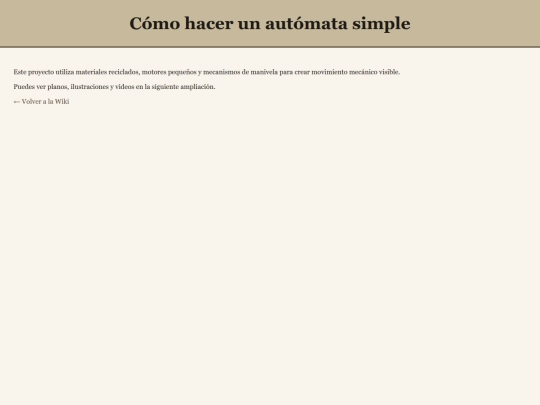Click the words "siguiente ampliación"
This screenshot has width=540, height=405.
tap(184, 86)
